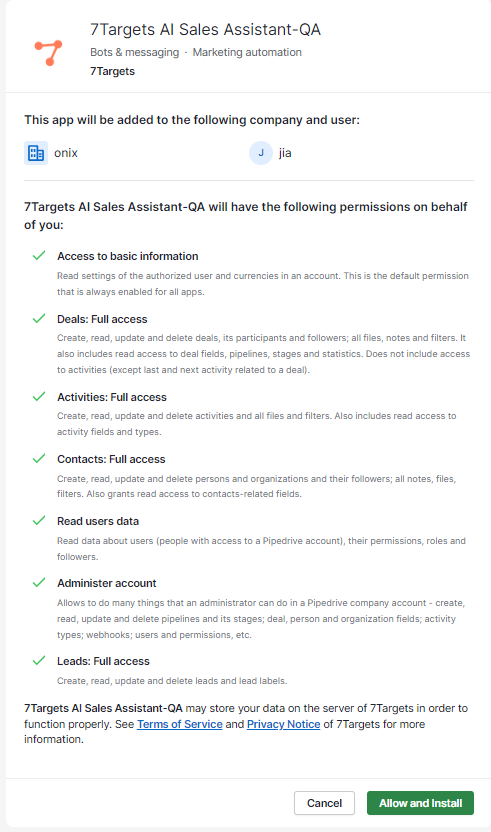This screenshot has width=491, height=832.
Task: Select the Marketing automation category
Action: tap(247, 52)
